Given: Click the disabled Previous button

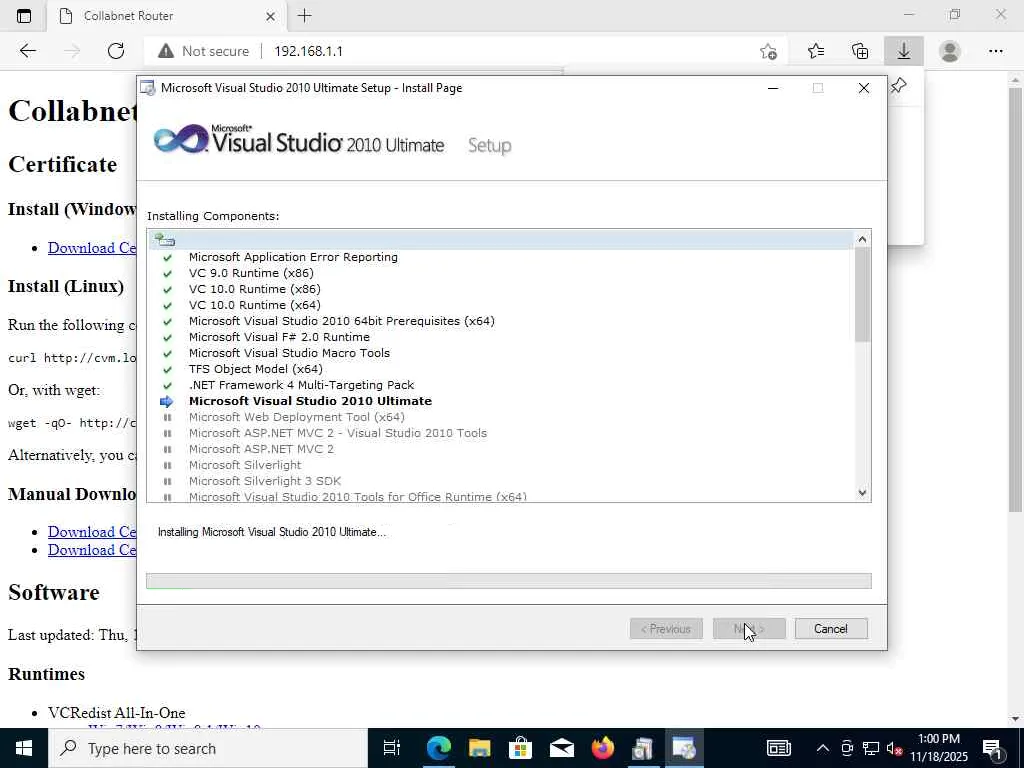Looking at the screenshot, I should tap(666, 629).
